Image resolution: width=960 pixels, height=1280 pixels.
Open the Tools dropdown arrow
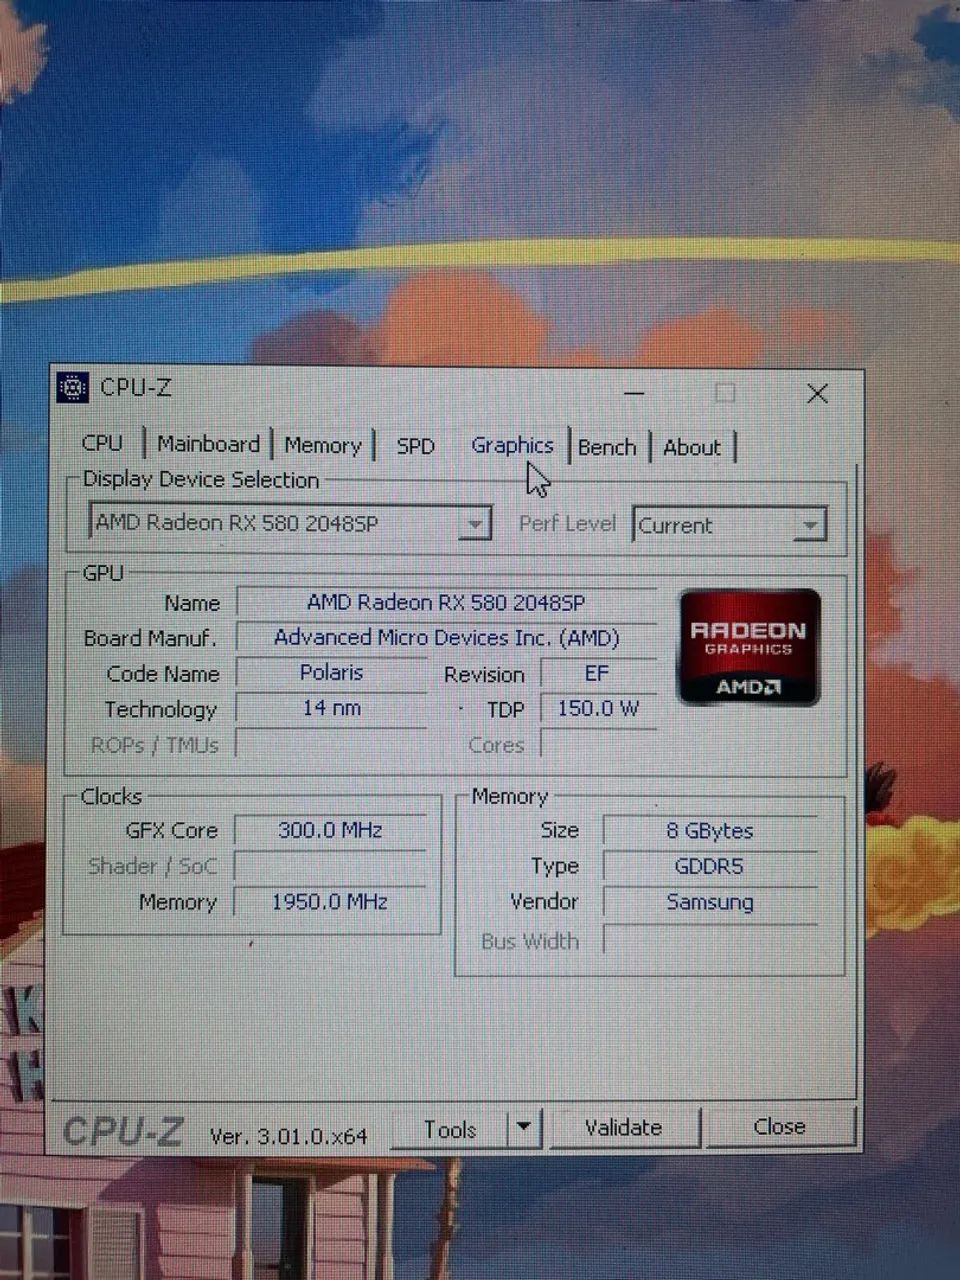pyautogui.click(x=524, y=1129)
